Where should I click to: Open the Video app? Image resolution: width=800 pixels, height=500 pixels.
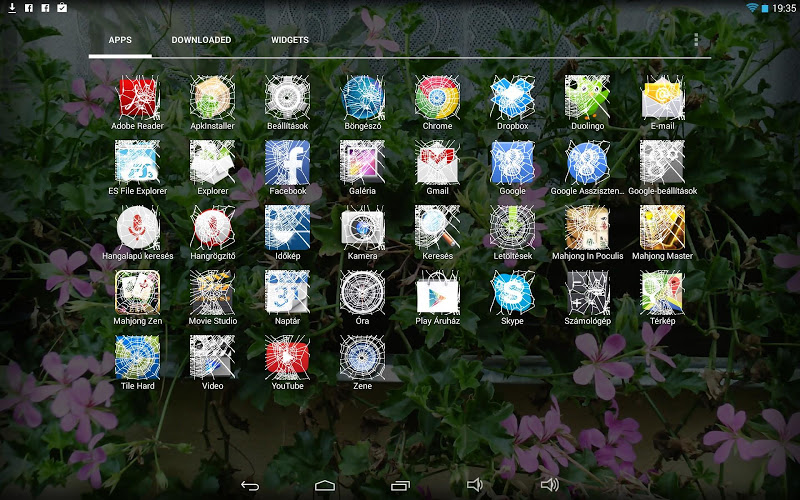212,358
